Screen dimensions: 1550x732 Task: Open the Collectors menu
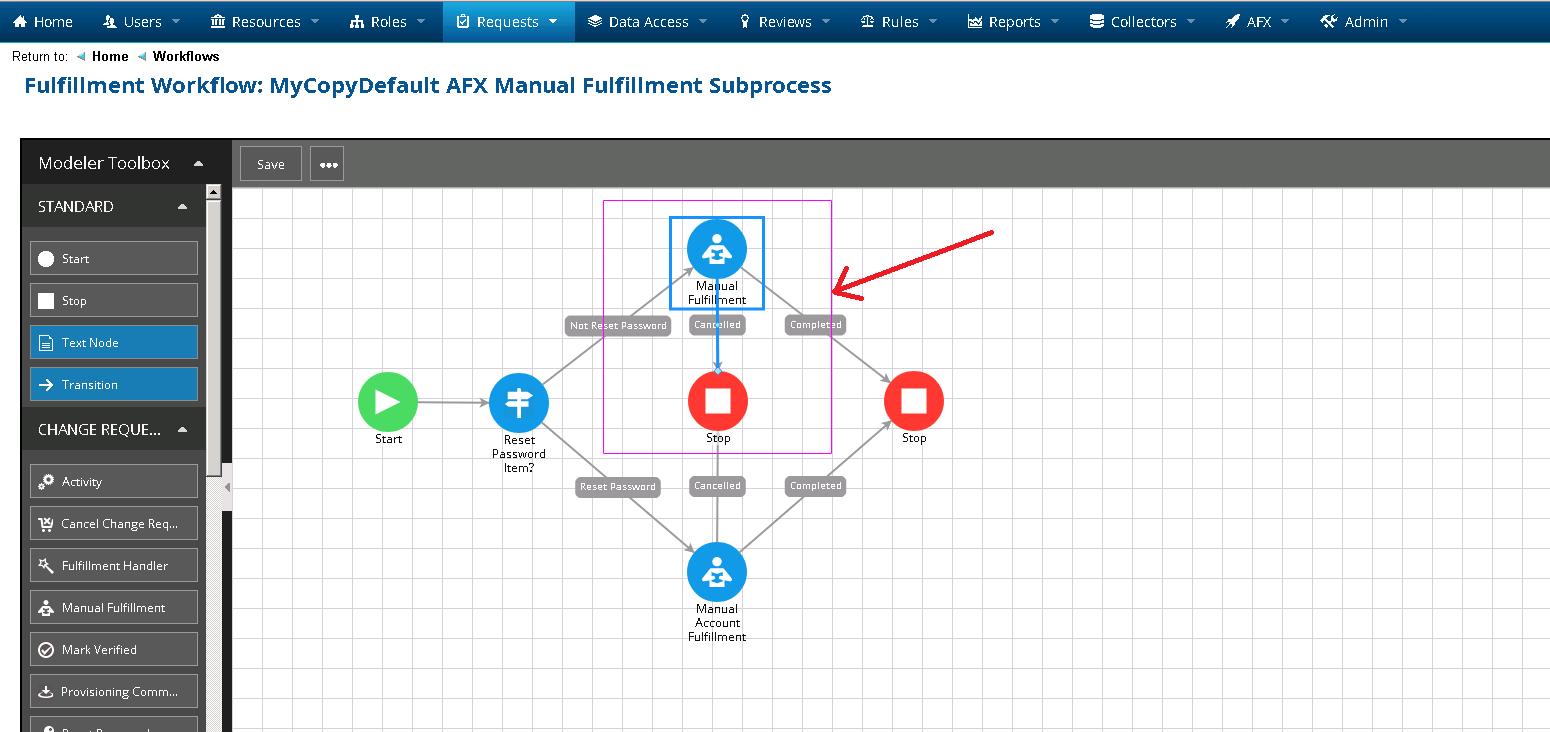click(x=1142, y=21)
